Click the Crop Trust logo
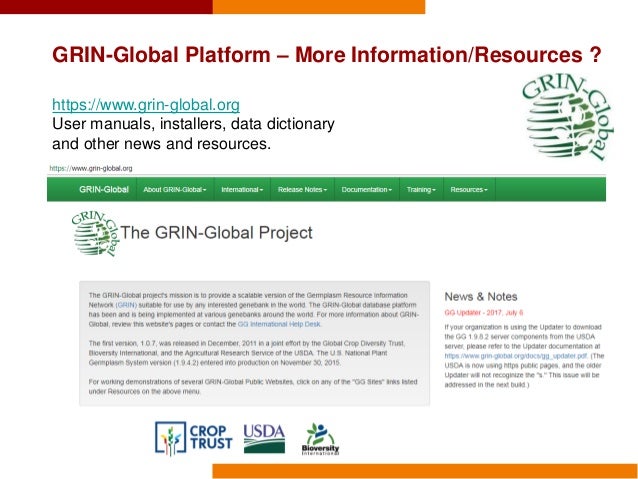 click(x=194, y=438)
